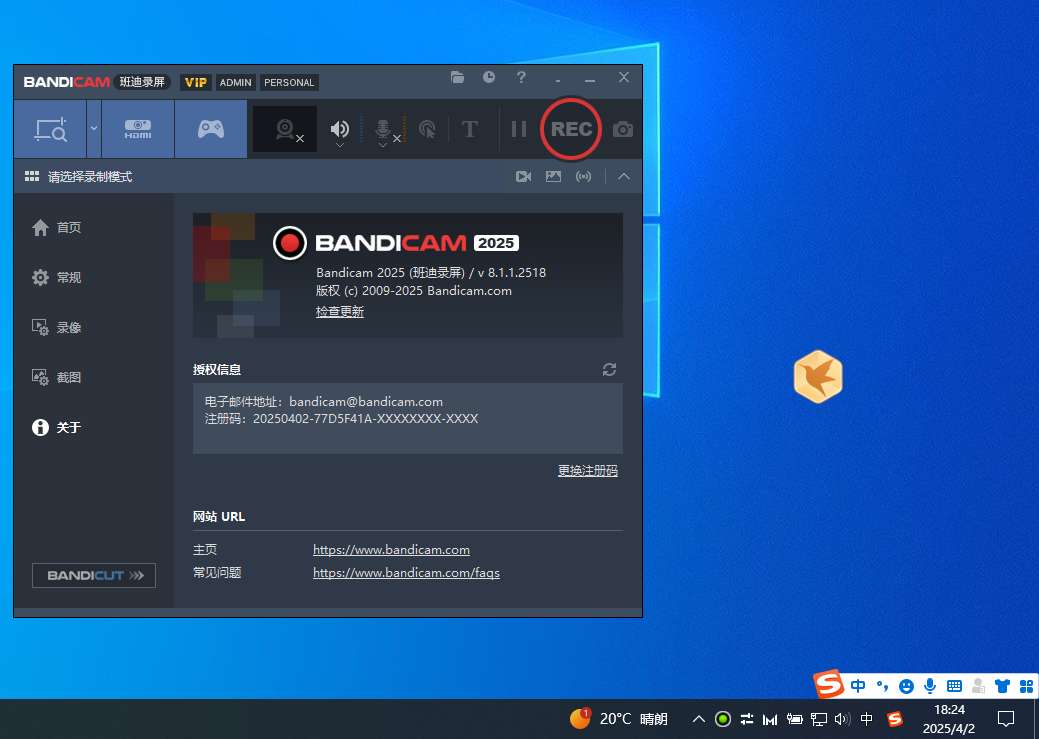Click the bird desktop widget icon
This screenshot has width=1039, height=739.
pos(818,376)
